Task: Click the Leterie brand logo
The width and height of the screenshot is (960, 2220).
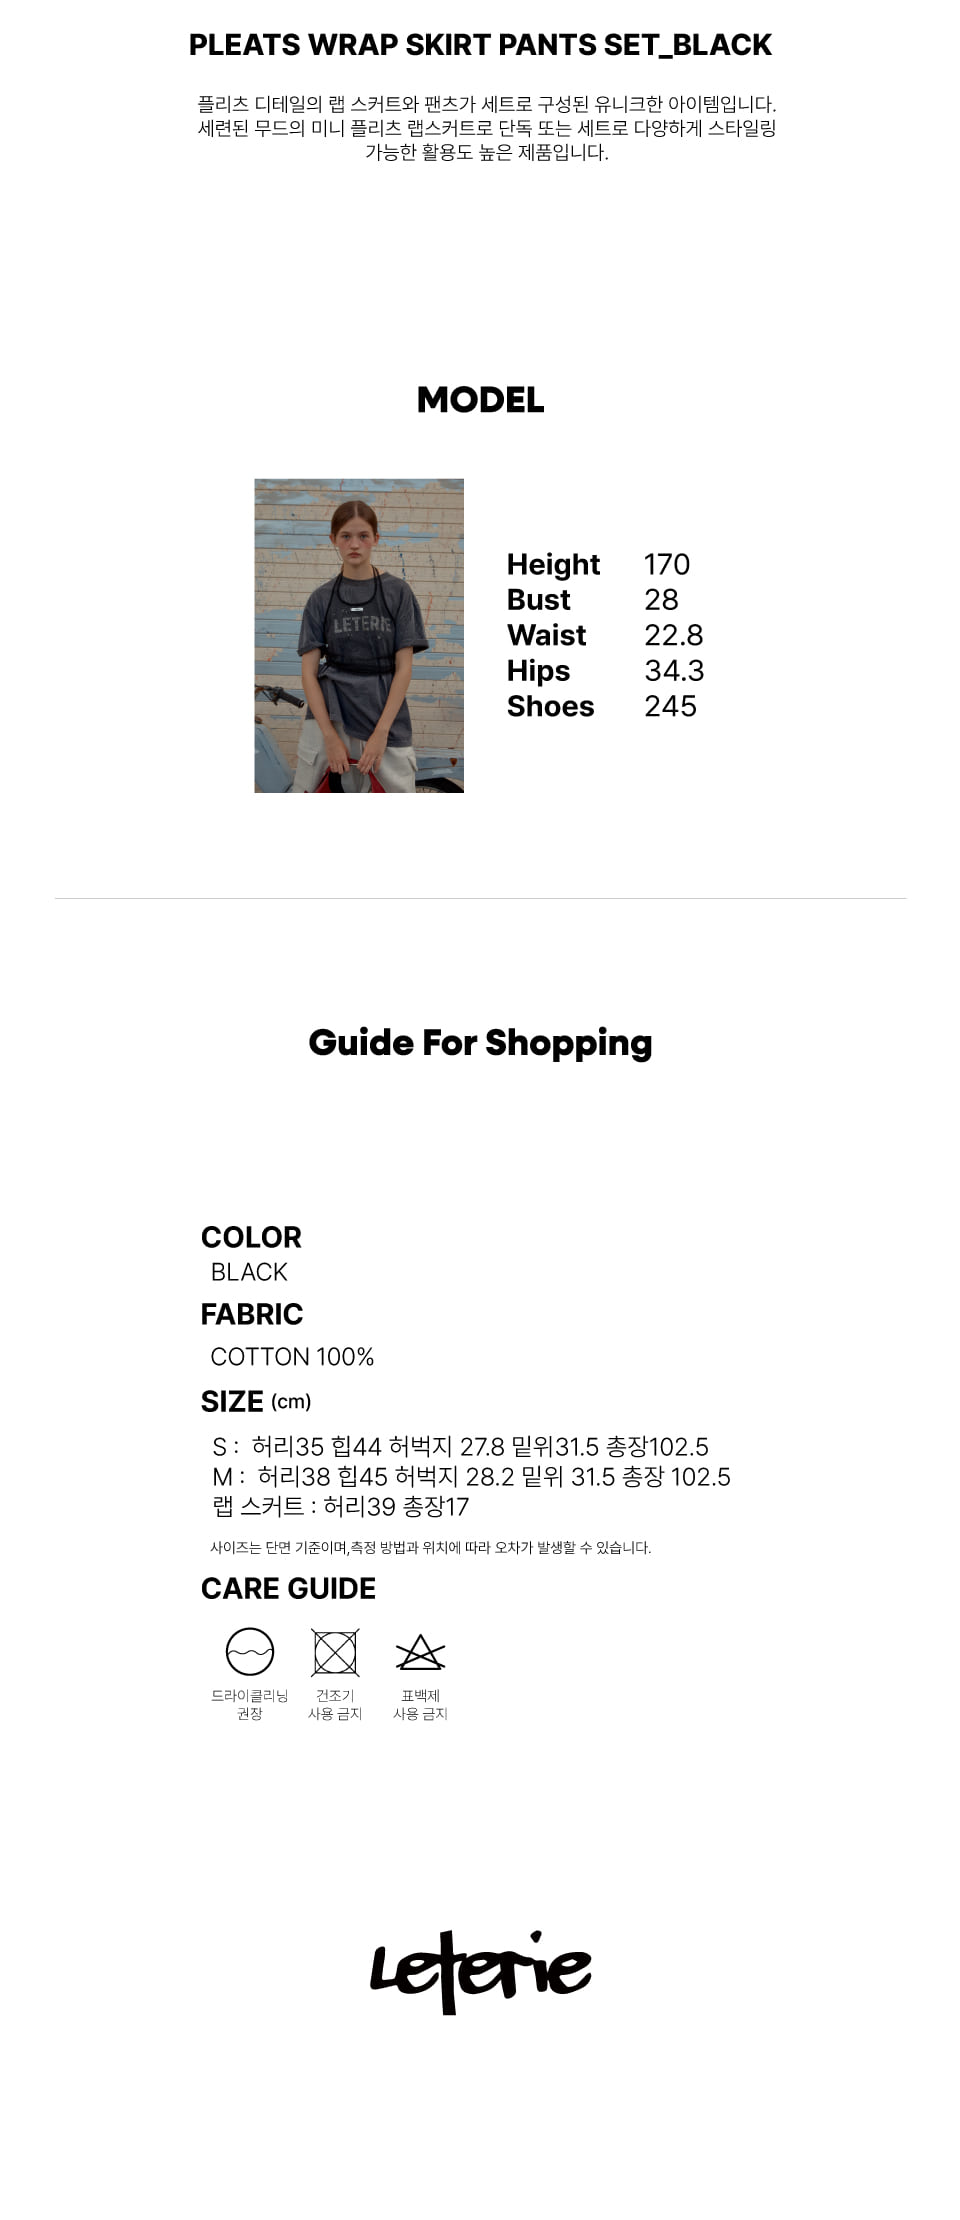Action: (481, 1970)
